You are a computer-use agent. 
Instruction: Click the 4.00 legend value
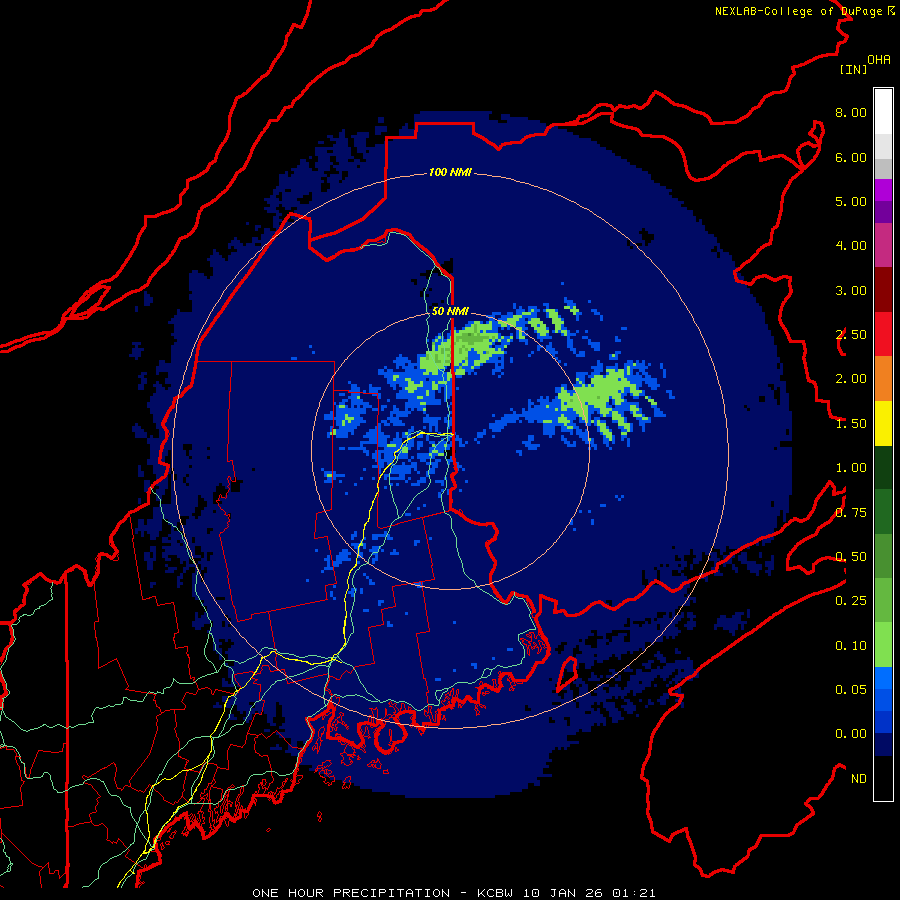[851, 246]
